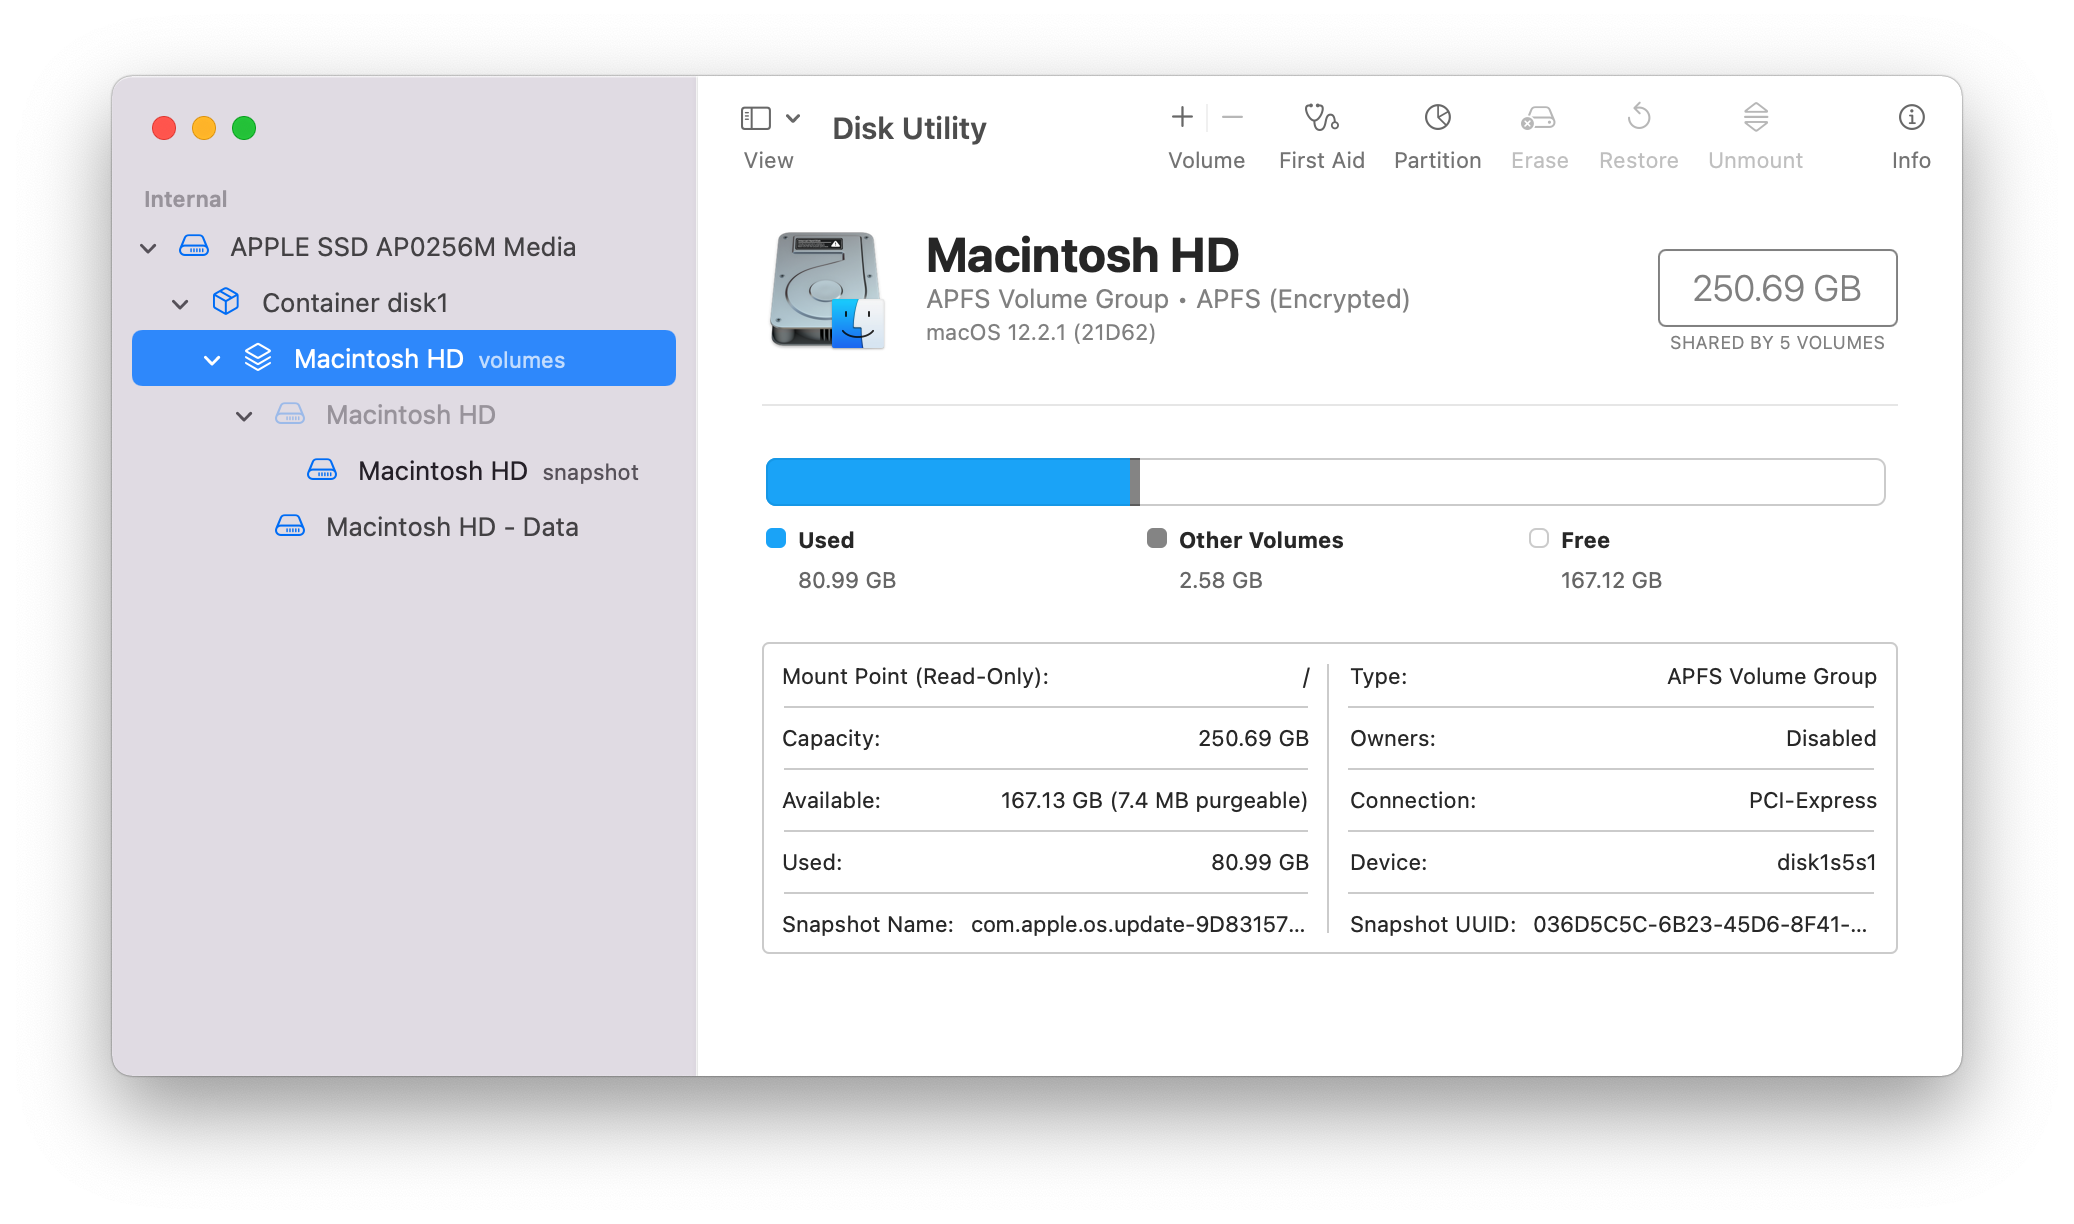Click the Info toolbar icon
This screenshot has width=2074, height=1224.
tap(1910, 118)
